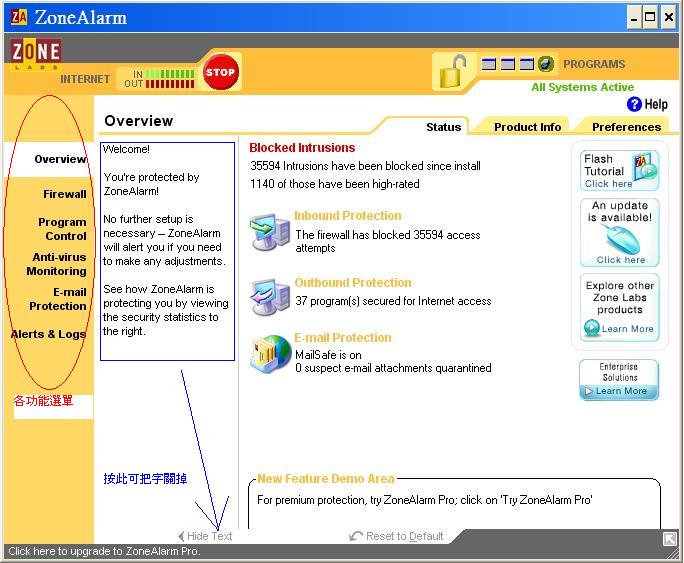684x563 pixels.
Task: Click the ZA title bar icon
Action: [19, 17]
